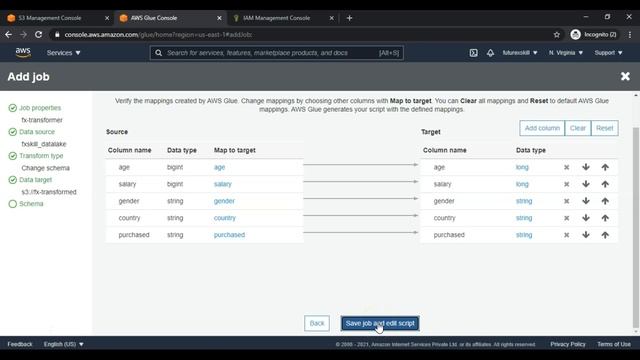Change purchased map to target link
The height and width of the screenshot is (360, 640).
(229, 235)
